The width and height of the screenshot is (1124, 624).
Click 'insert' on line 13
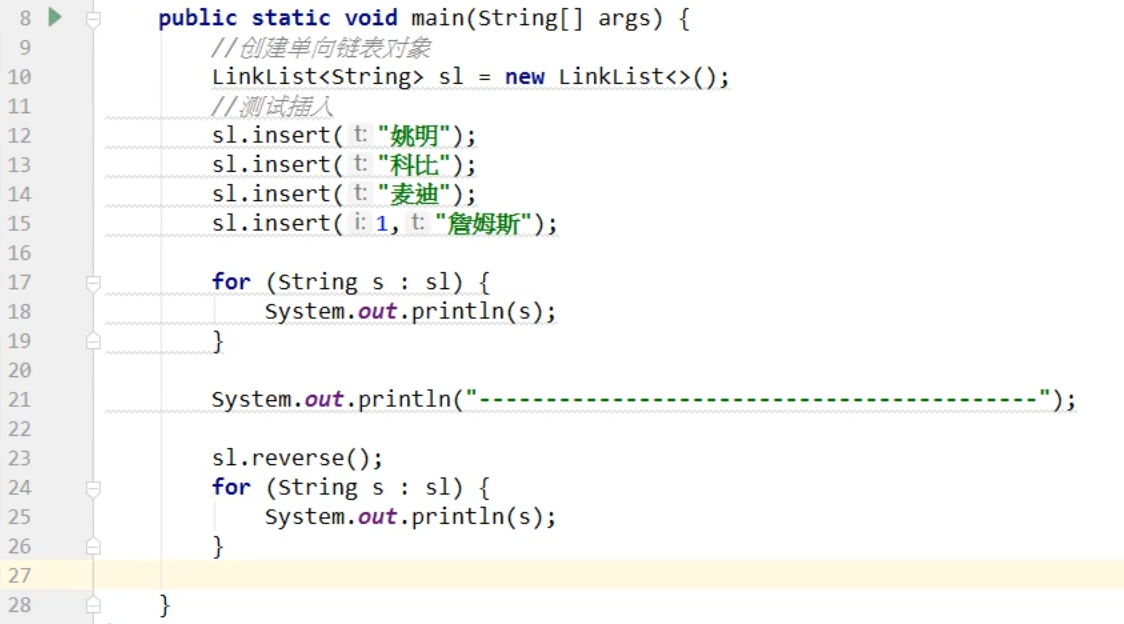290,165
